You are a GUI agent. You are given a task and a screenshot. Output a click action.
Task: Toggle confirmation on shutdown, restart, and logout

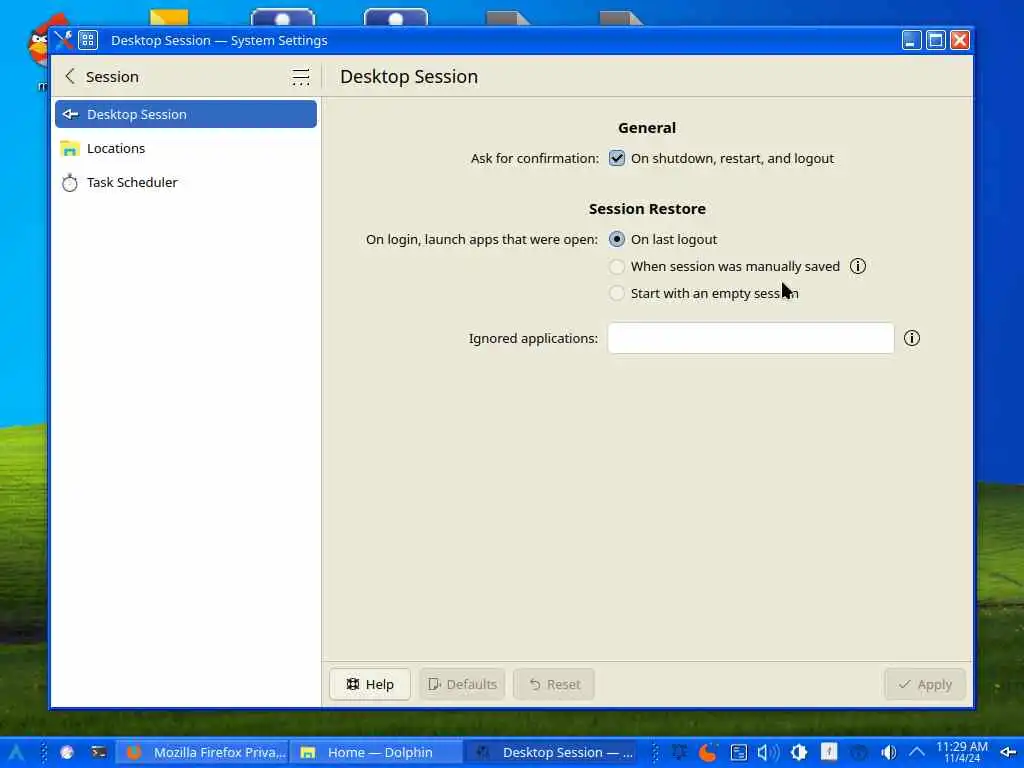[x=616, y=159]
